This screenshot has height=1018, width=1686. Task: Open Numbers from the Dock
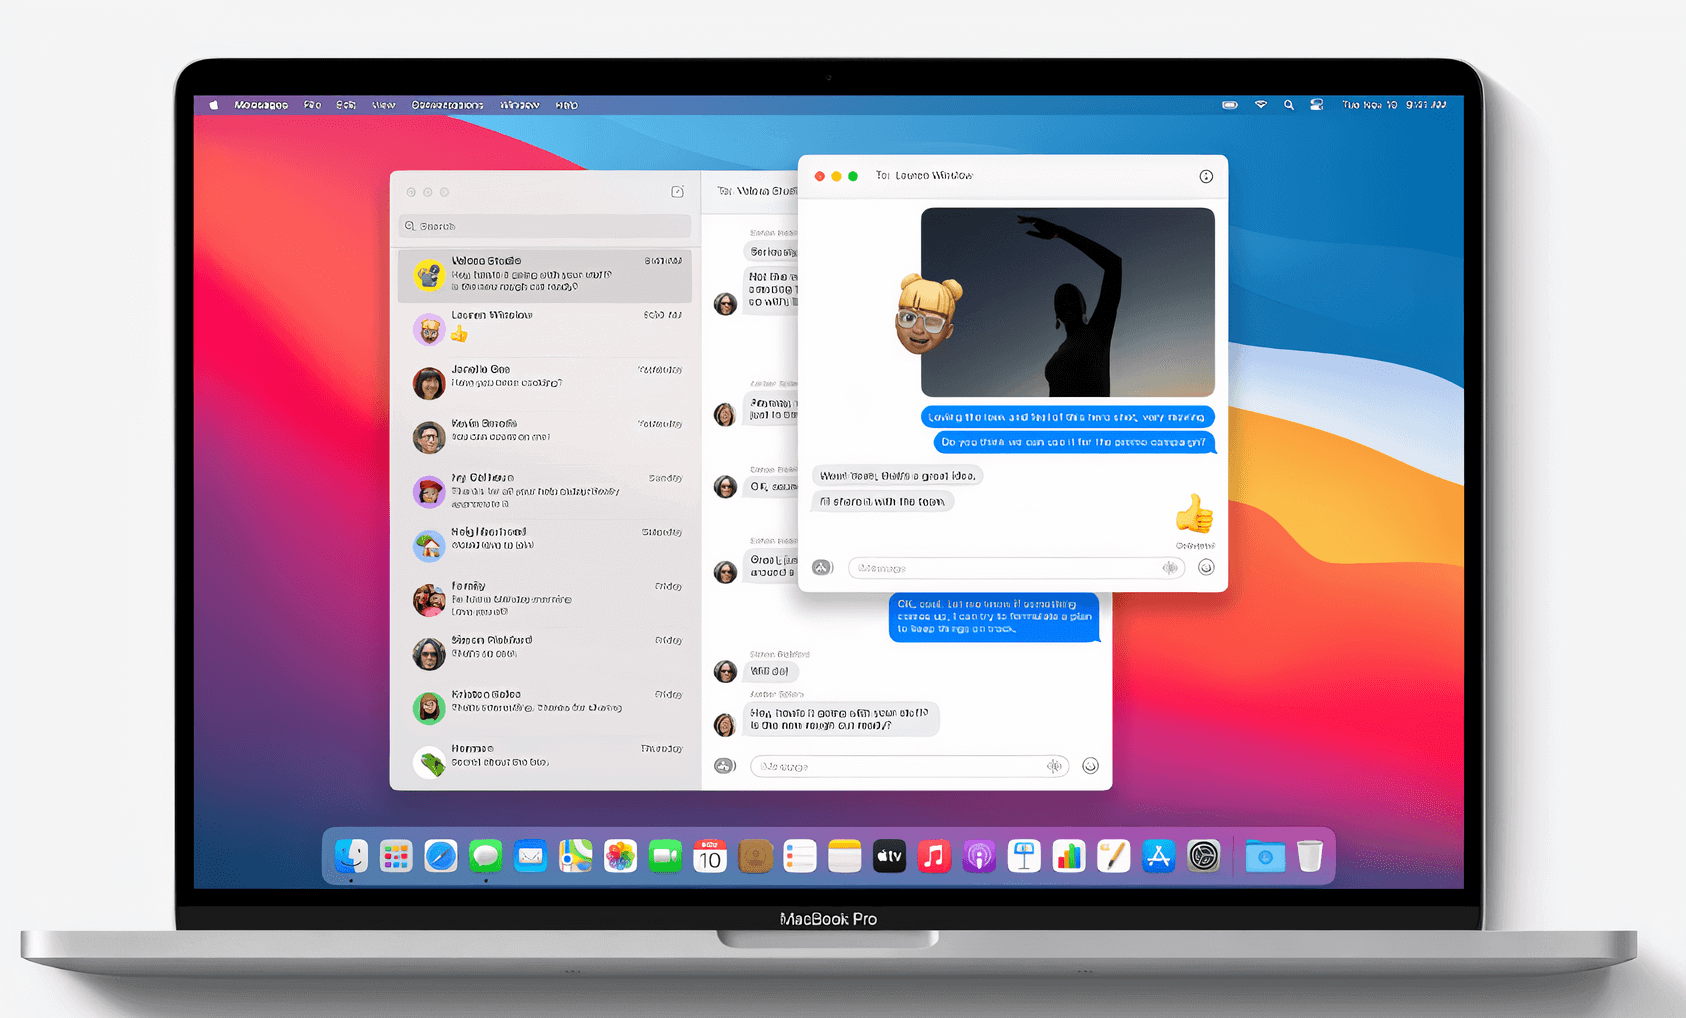coord(1069,856)
